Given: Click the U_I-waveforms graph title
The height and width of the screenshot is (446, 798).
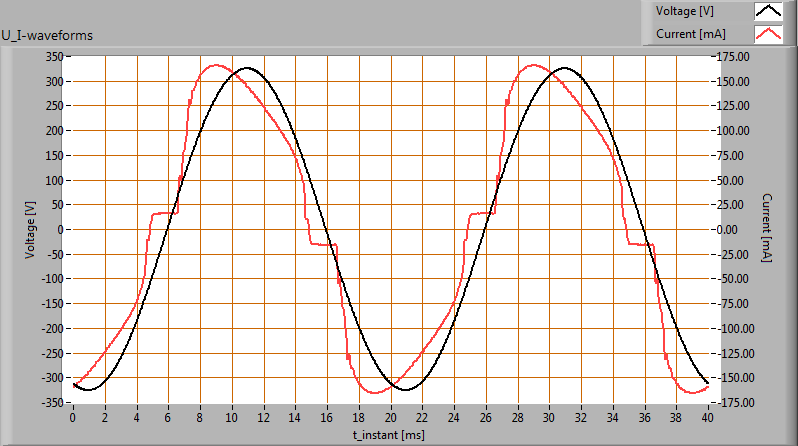Looking at the screenshot, I should (x=48, y=36).
